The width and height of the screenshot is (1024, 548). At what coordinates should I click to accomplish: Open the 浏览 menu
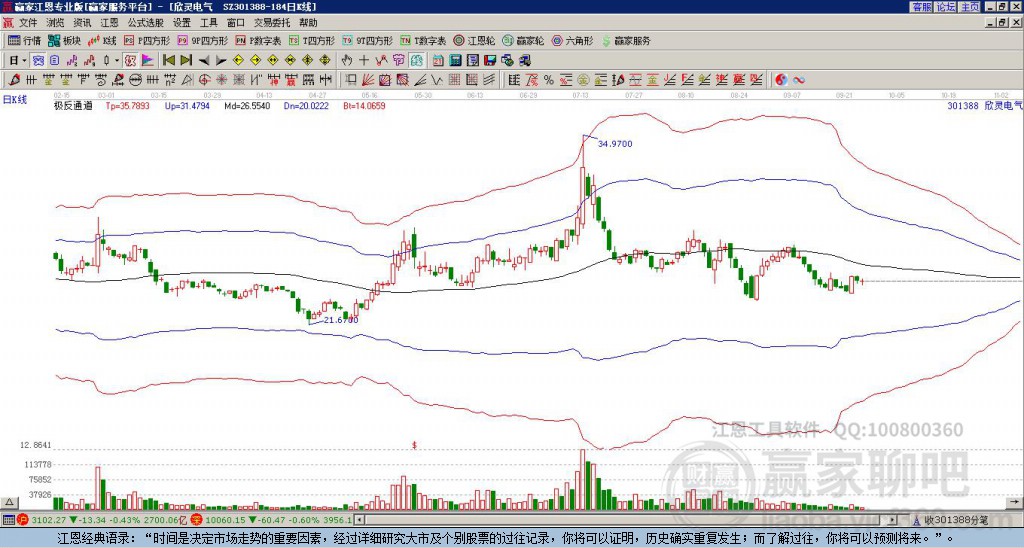[56, 23]
